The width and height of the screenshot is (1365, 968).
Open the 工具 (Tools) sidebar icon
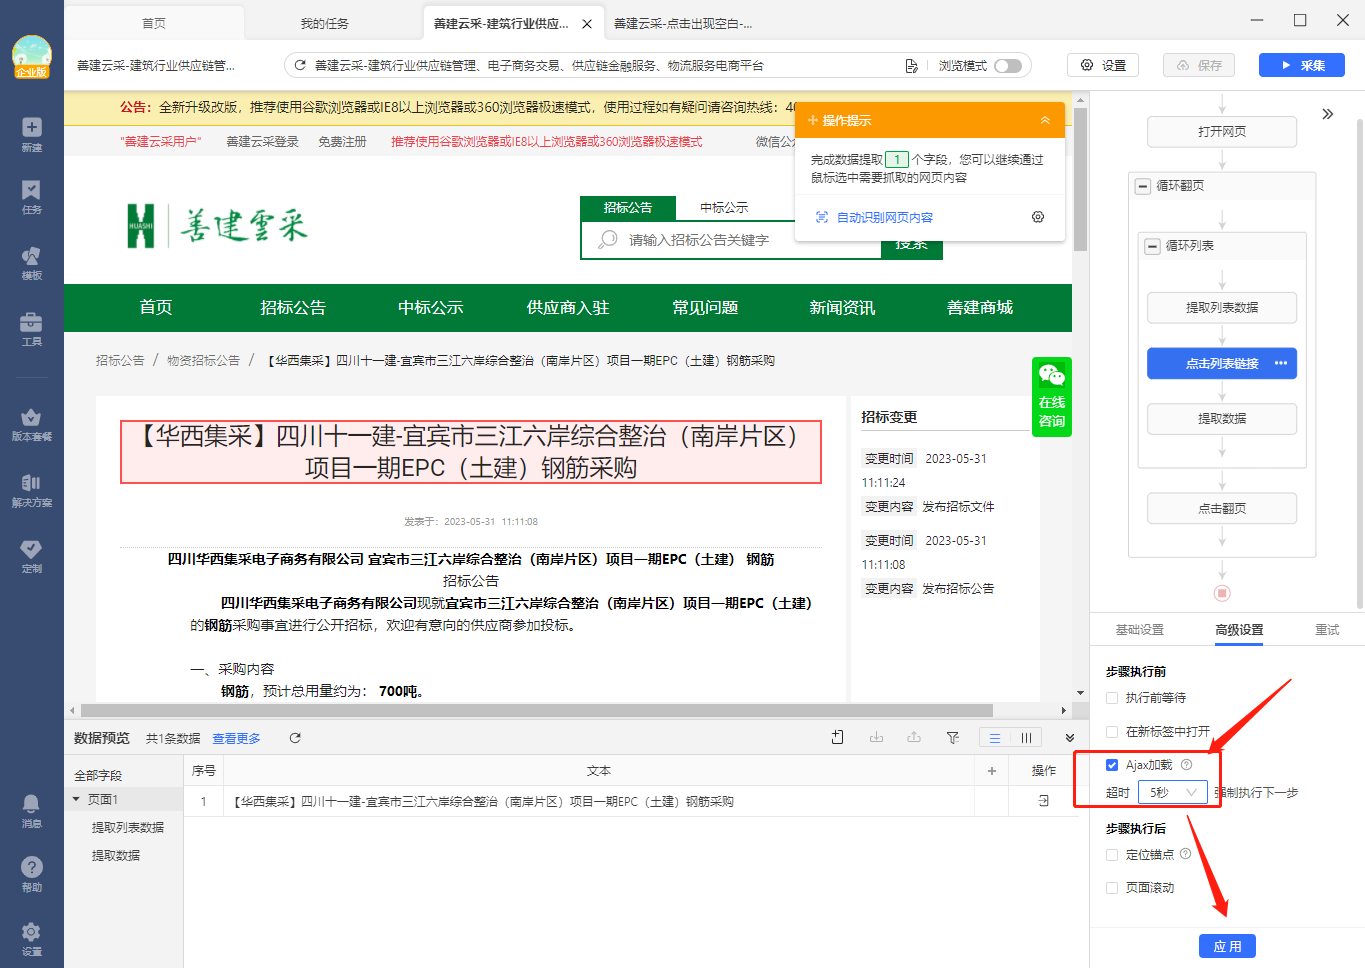(32, 328)
